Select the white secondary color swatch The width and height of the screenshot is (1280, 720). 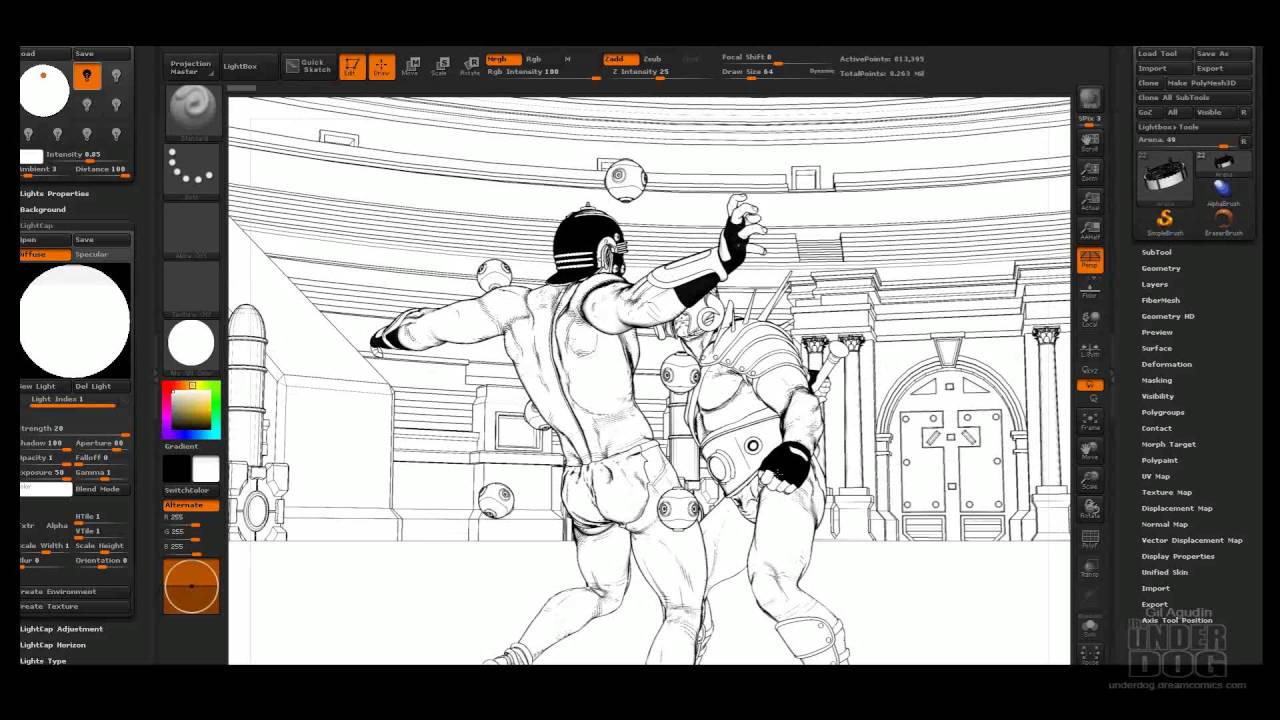tap(205, 469)
